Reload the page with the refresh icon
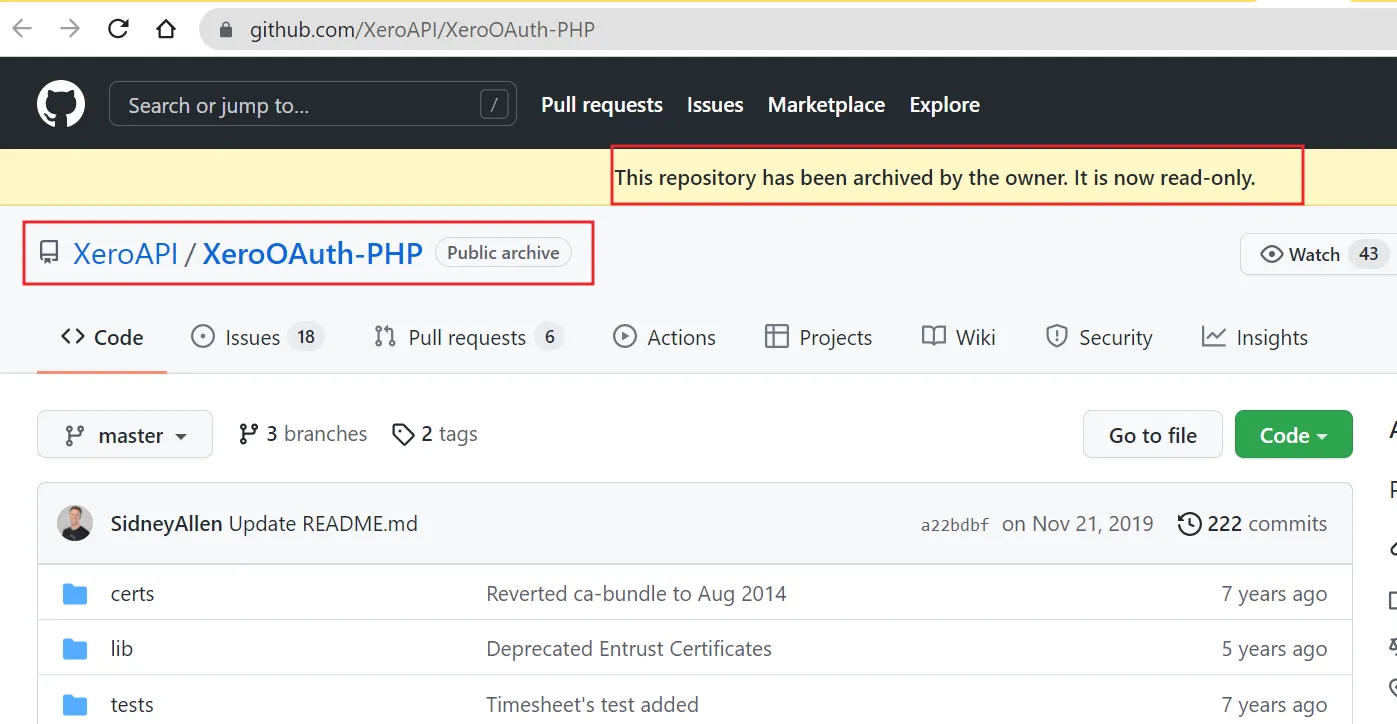The width and height of the screenshot is (1397, 724). [118, 29]
